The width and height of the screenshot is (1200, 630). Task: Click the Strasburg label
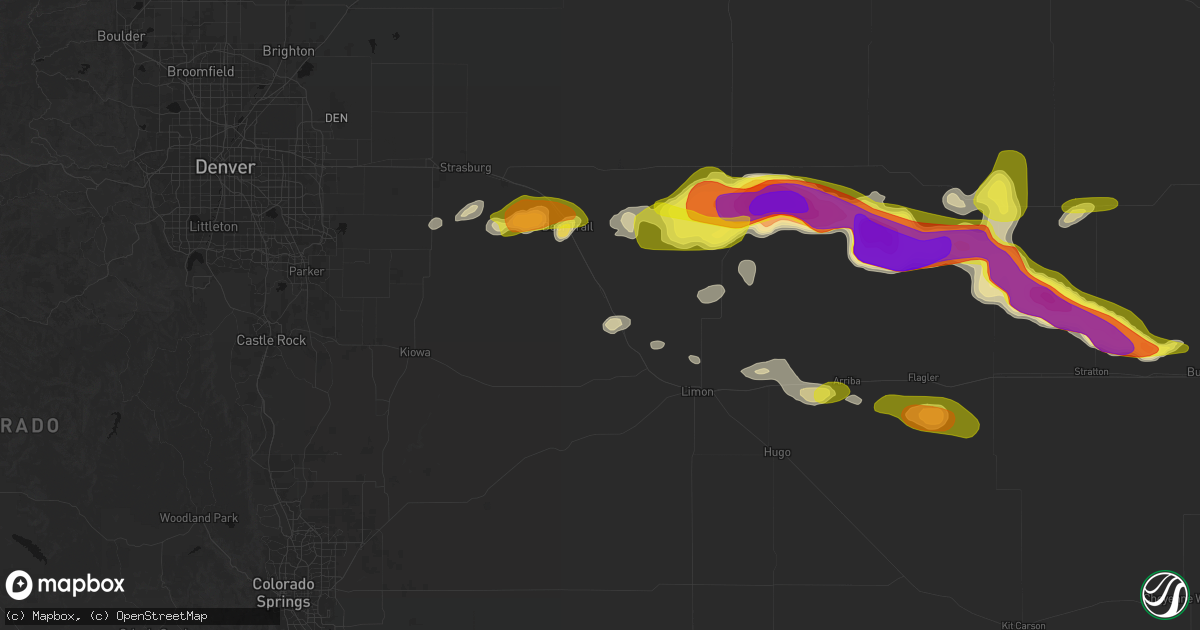[465, 168]
